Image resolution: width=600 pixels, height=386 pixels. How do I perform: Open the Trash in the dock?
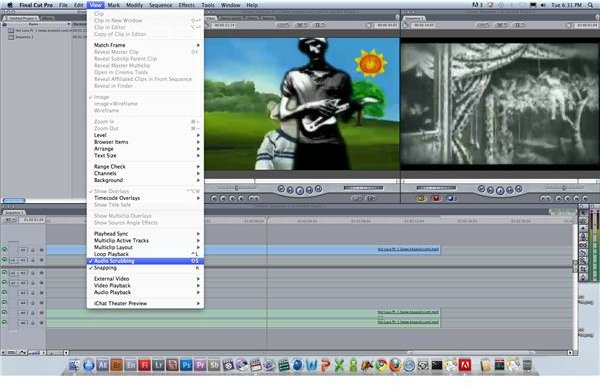527,365
